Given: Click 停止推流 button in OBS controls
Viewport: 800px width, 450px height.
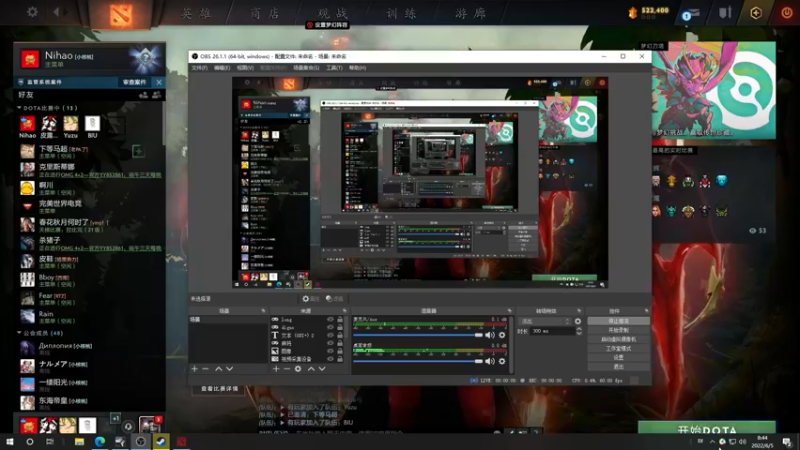Looking at the screenshot, I should pyautogui.click(x=618, y=321).
